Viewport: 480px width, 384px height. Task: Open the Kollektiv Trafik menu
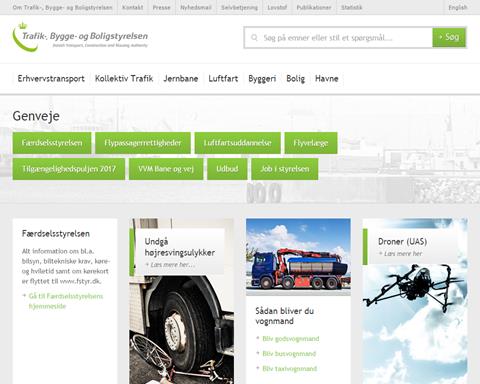124,79
